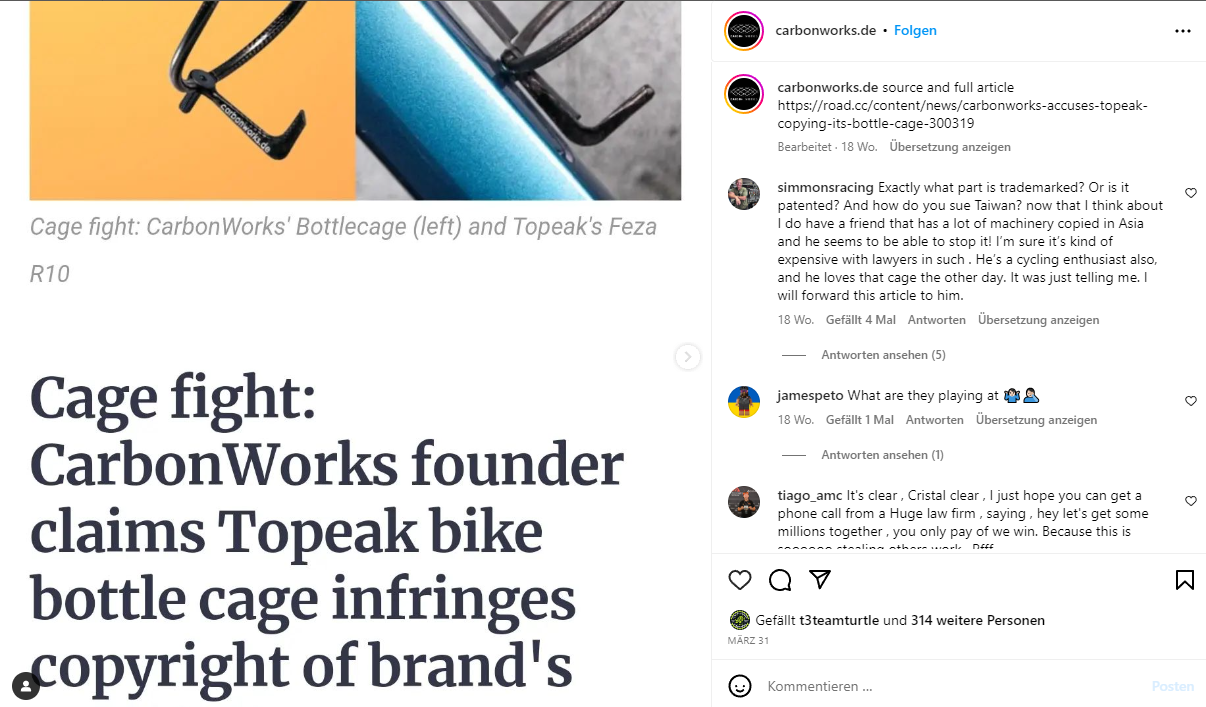Like simmonsracing's comment
Screen dimensions: 1206x707
click(1190, 193)
